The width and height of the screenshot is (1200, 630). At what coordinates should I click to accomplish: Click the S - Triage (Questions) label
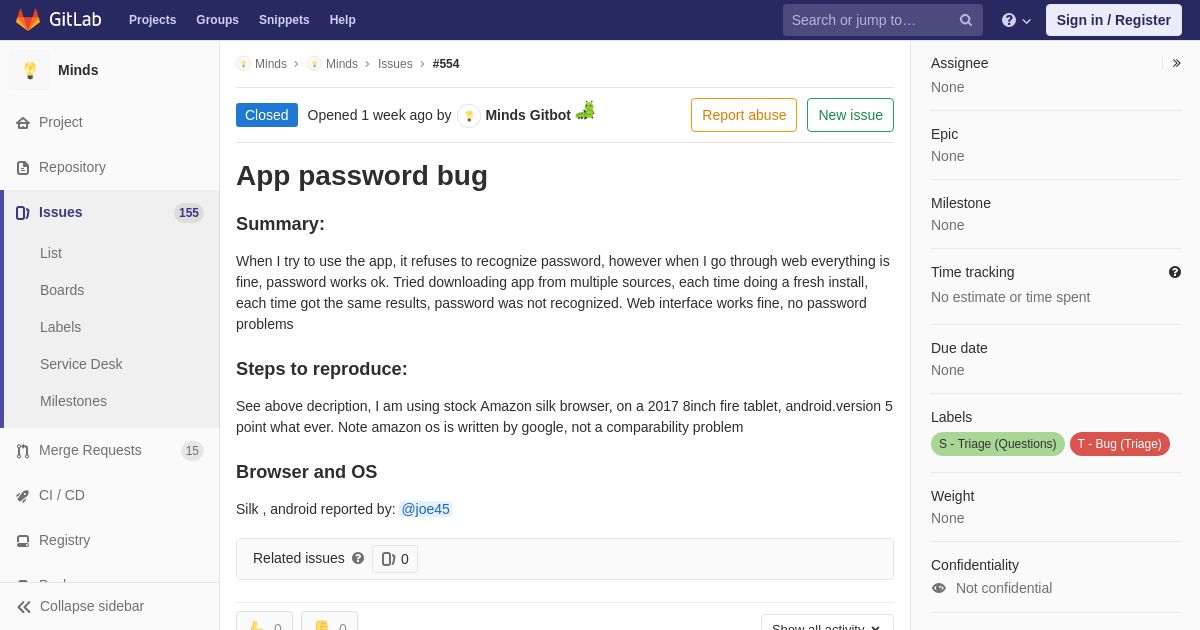click(998, 444)
